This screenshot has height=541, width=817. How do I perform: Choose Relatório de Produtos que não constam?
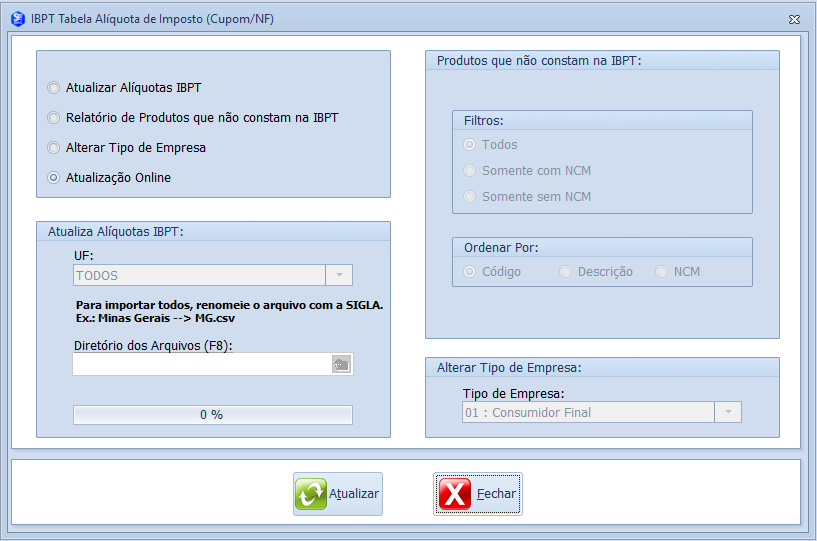[54, 118]
